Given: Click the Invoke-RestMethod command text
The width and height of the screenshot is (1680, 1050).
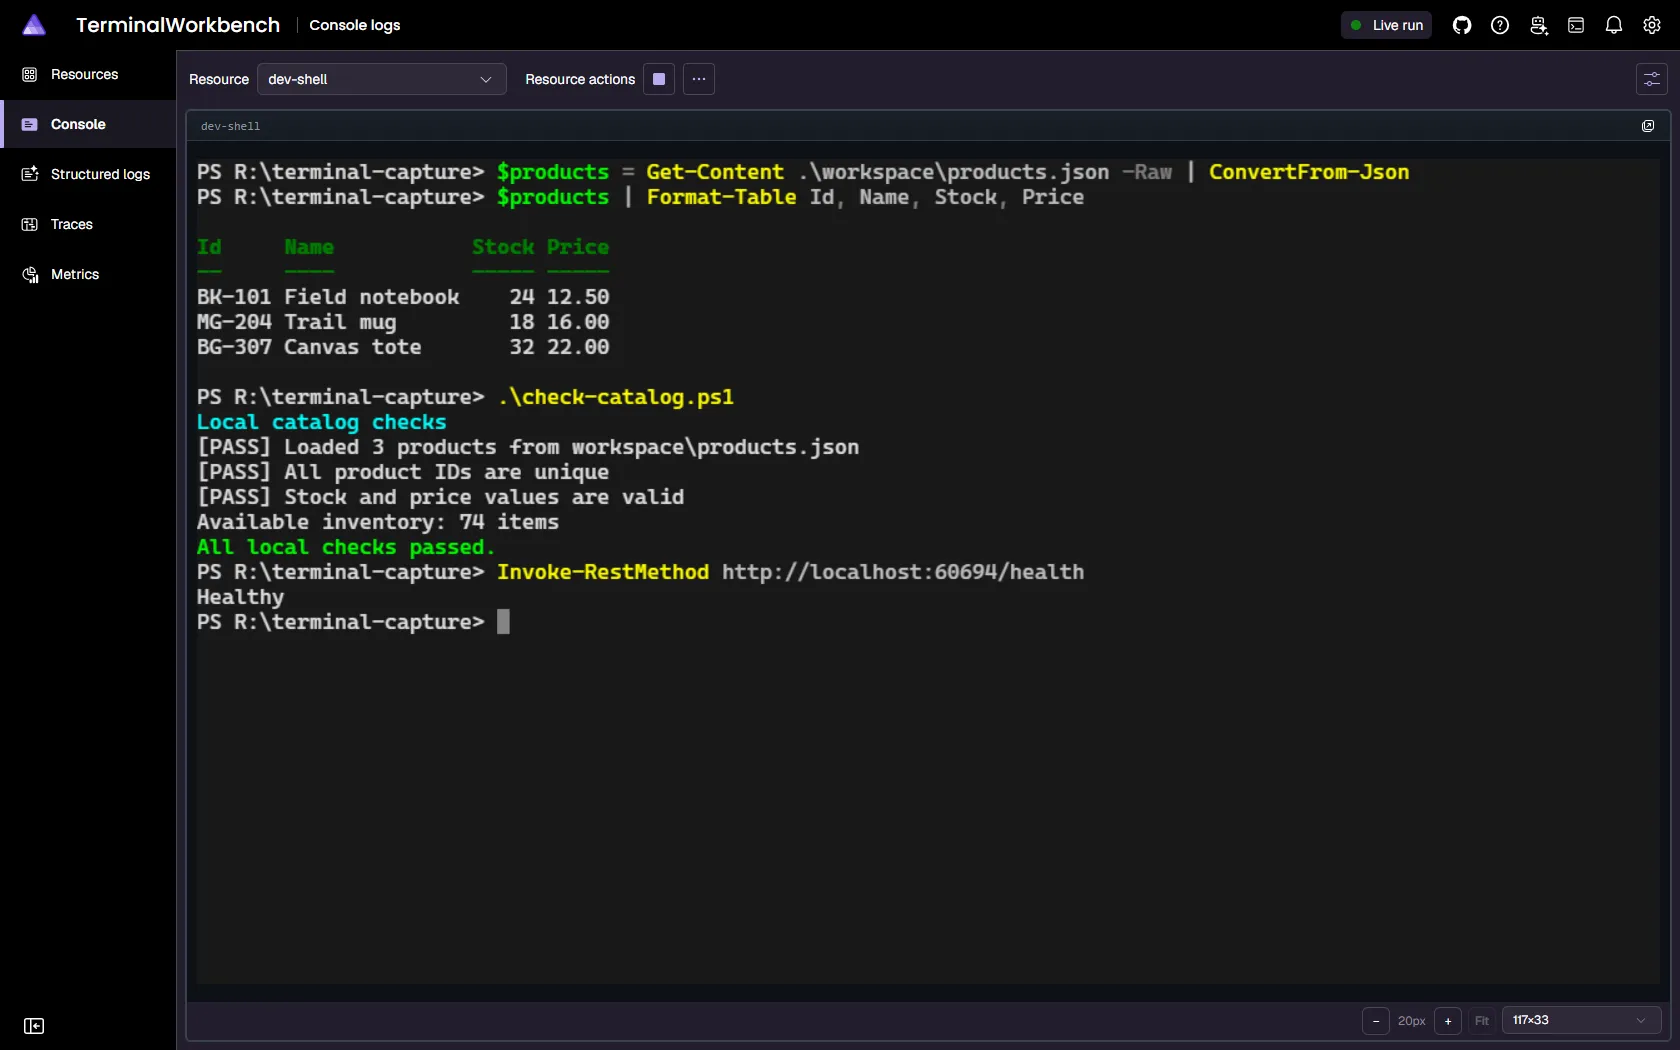Looking at the screenshot, I should point(603,572).
